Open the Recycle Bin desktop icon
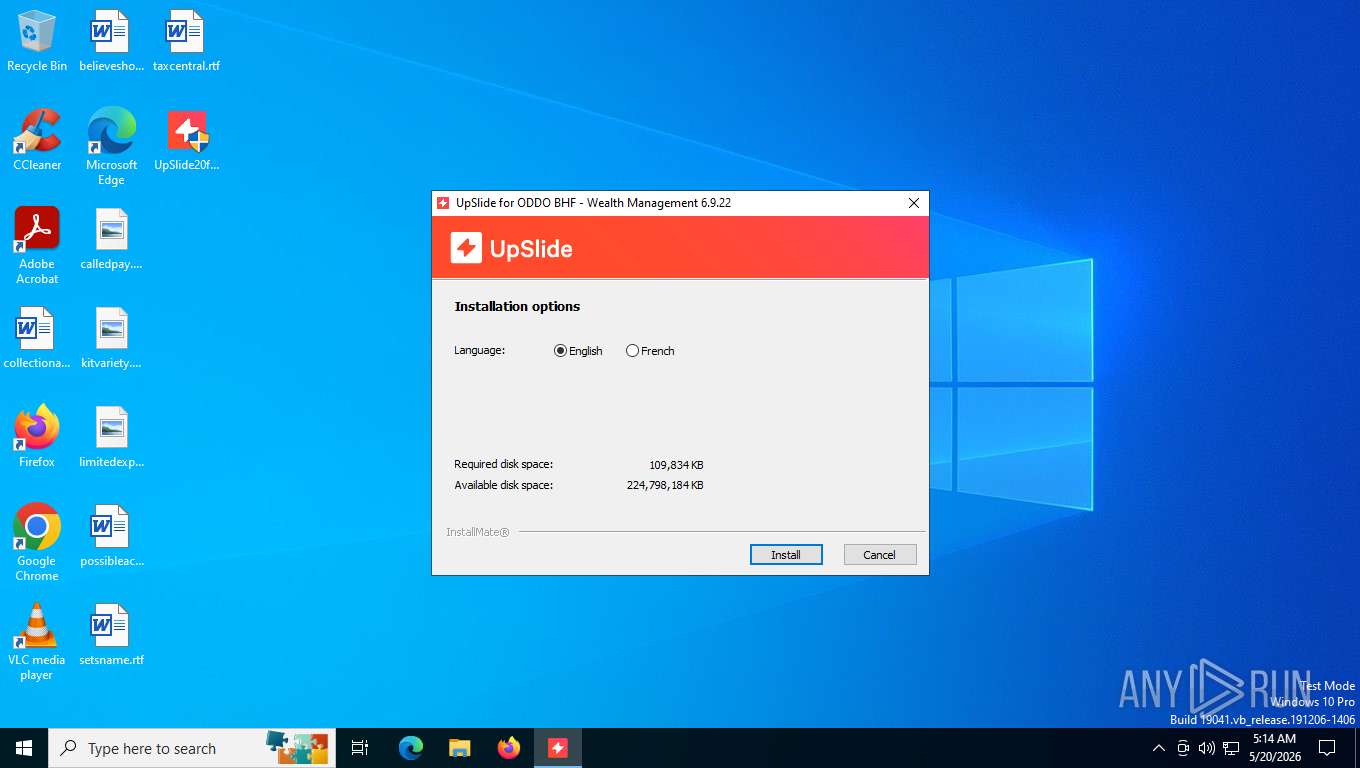The height and width of the screenshot is (768, 1360). (x=37, y=42)
